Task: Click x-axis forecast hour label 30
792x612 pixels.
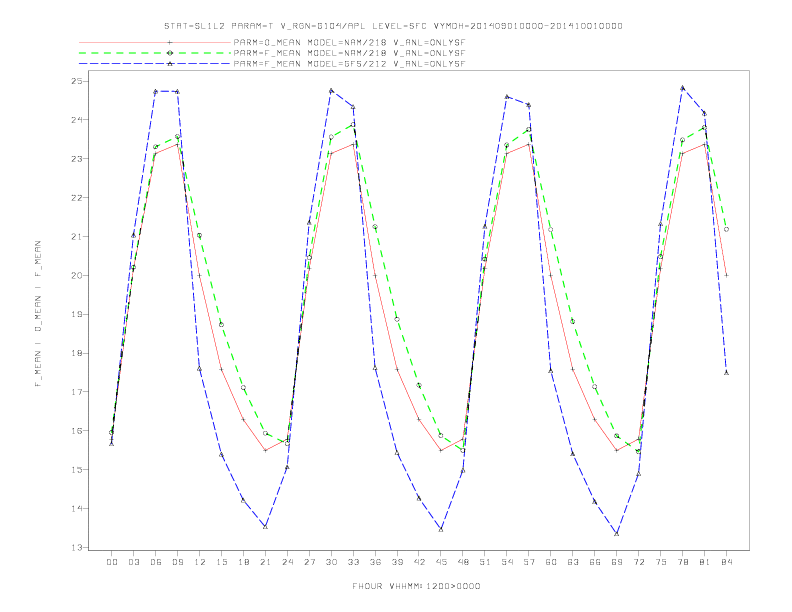Action: [331, 562]
